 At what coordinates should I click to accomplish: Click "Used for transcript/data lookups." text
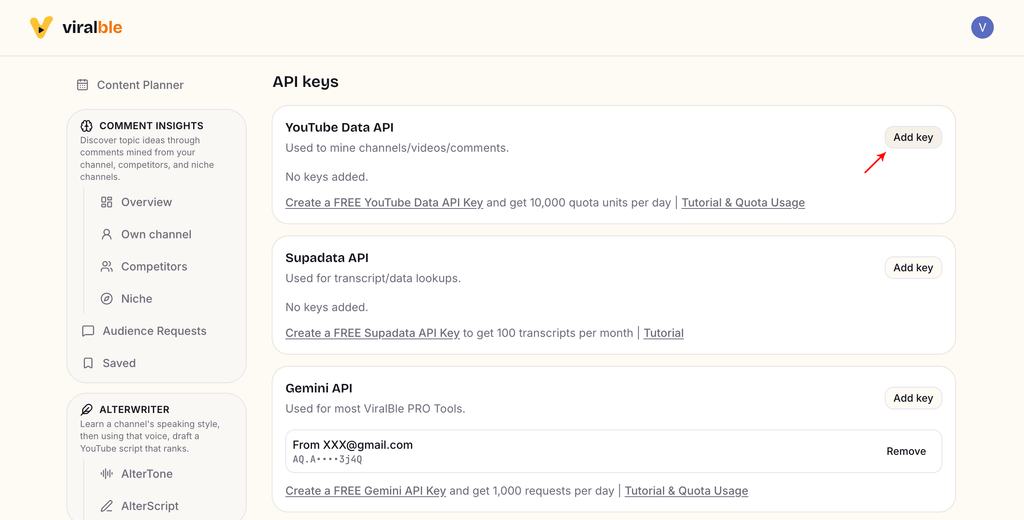[373, 278]
